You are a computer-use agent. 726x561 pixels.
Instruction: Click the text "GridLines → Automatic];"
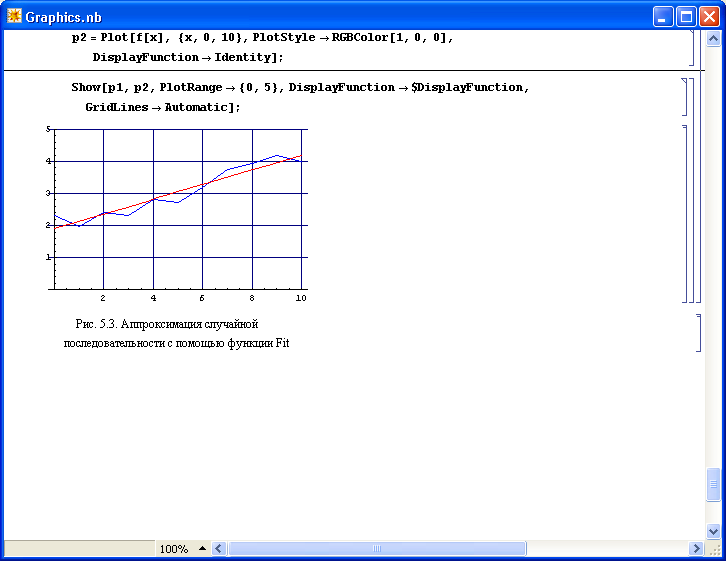(163, 107)
